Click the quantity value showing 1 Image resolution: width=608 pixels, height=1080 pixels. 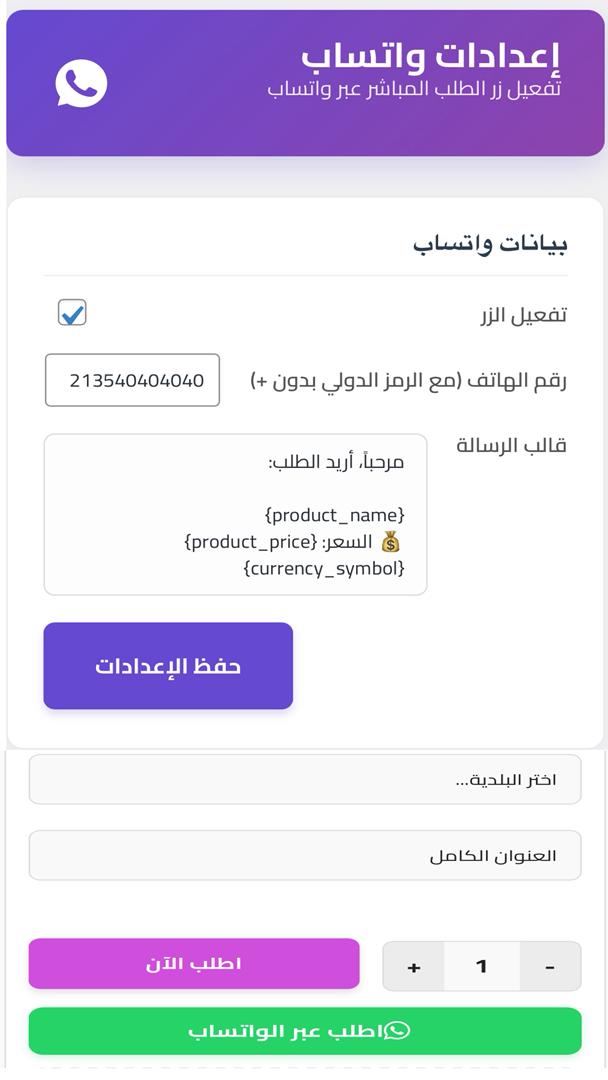click(x=481, y=966)
